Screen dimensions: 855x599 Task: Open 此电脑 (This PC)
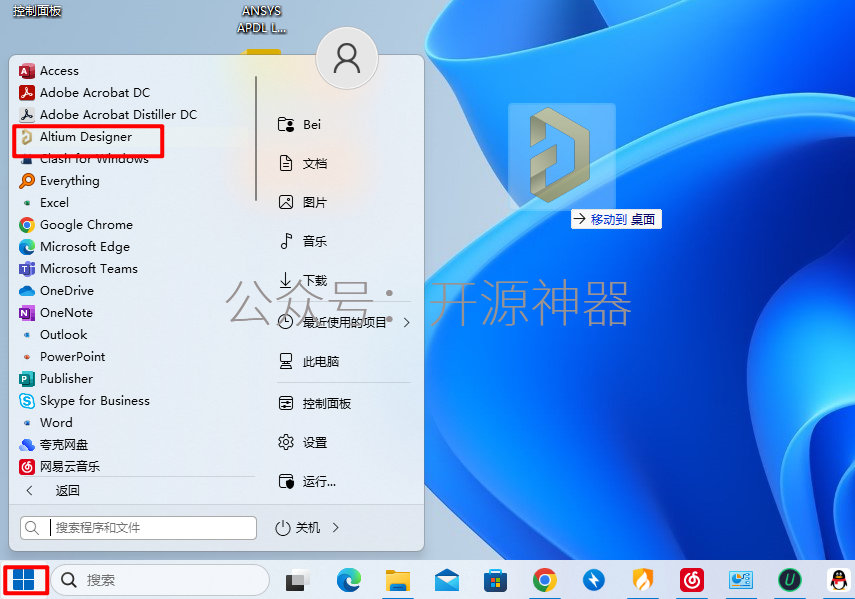[x=309, y=361]
